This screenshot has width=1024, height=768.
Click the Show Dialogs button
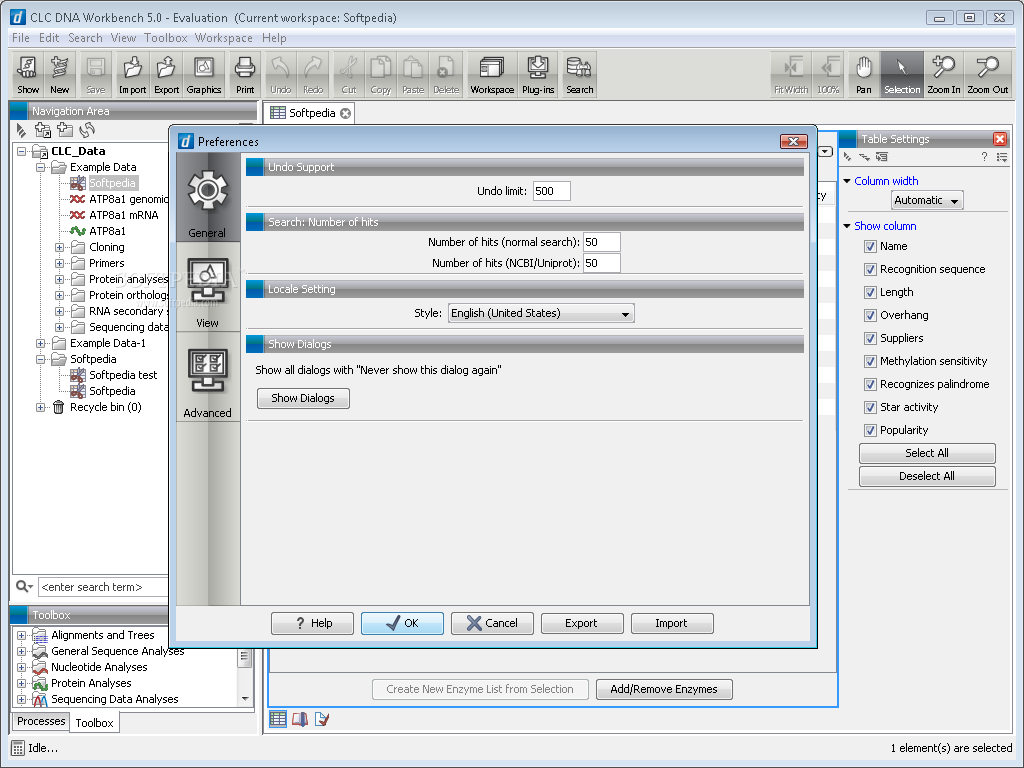click(303, 398)
